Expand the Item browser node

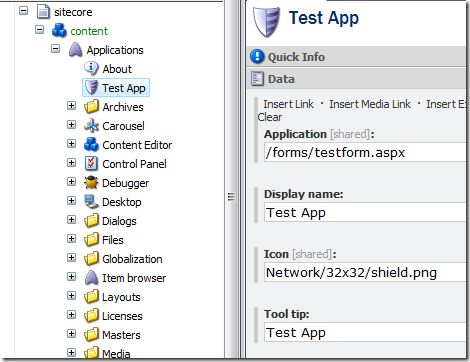point(71,277)
